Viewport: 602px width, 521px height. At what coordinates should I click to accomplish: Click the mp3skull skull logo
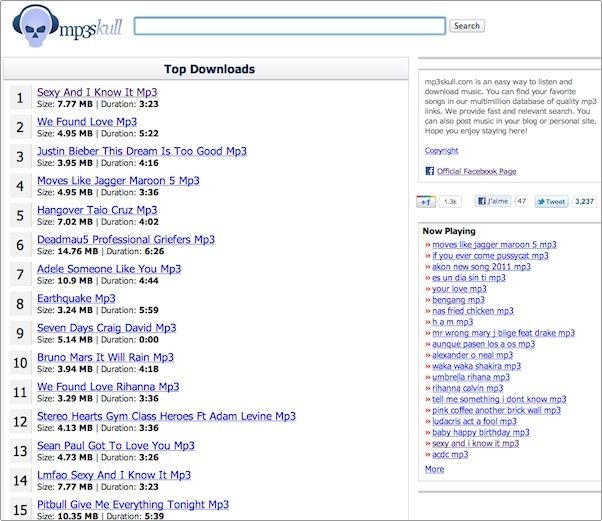click(x=35, y=26)
